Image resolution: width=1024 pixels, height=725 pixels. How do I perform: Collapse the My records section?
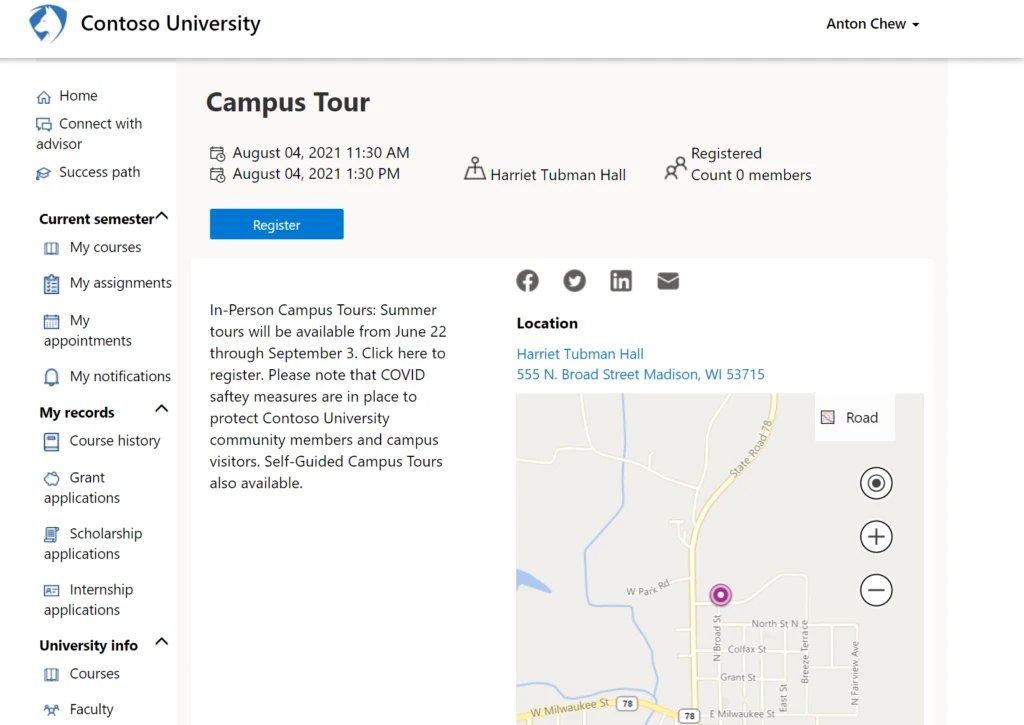point(162,410)
